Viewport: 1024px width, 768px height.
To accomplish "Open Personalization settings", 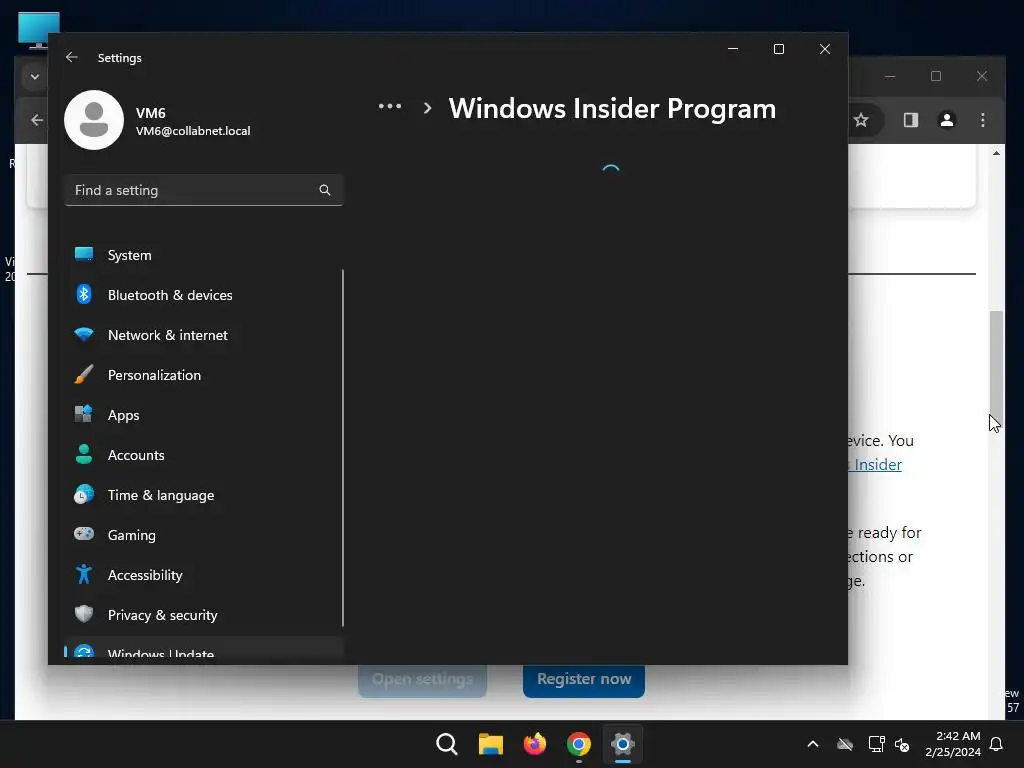I will click(203, 375).
